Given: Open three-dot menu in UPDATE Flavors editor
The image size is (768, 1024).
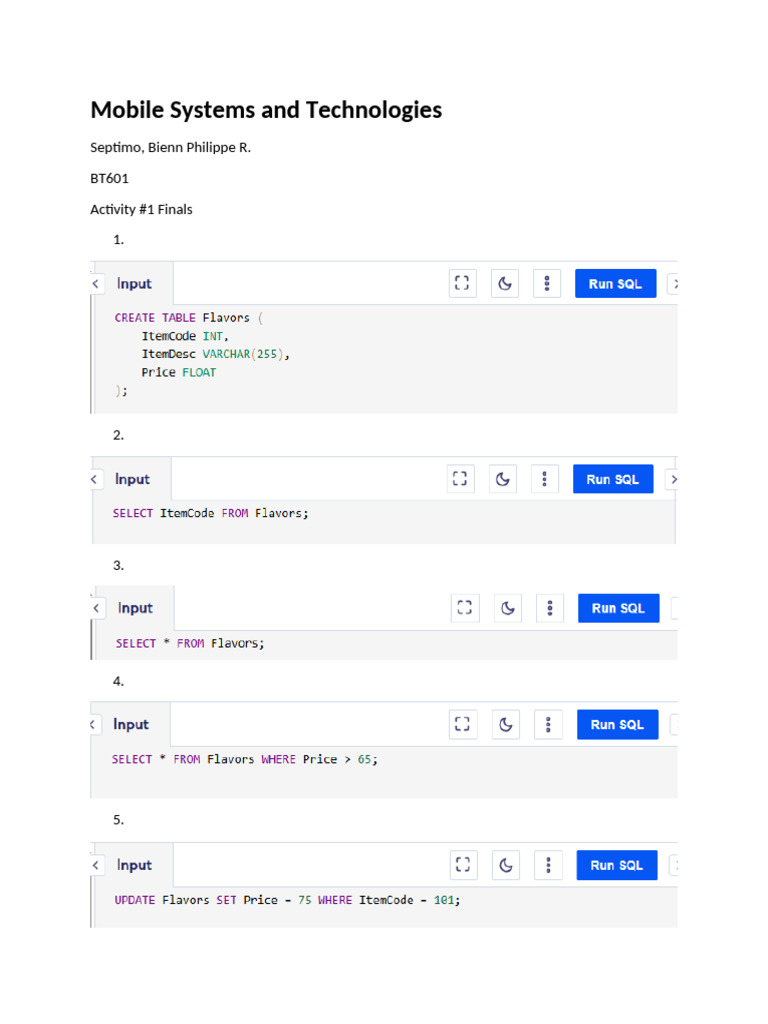Looking at the screenshot, I should coord(549,865).
